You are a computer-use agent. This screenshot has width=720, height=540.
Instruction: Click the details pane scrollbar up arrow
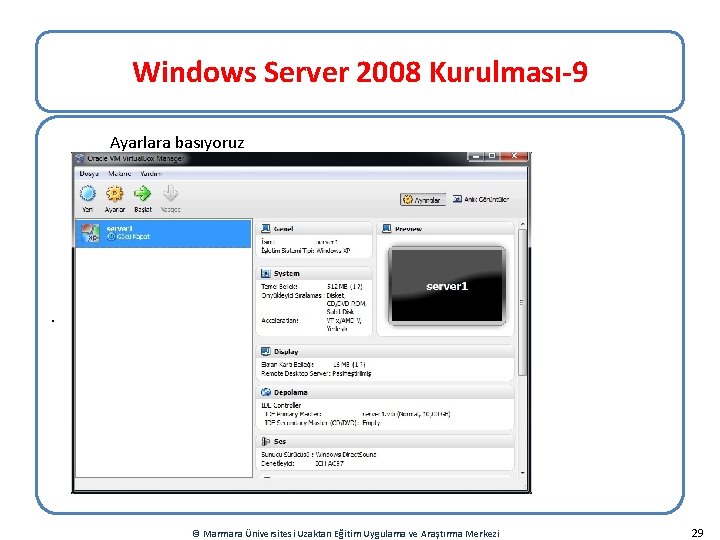click(522, 224)
